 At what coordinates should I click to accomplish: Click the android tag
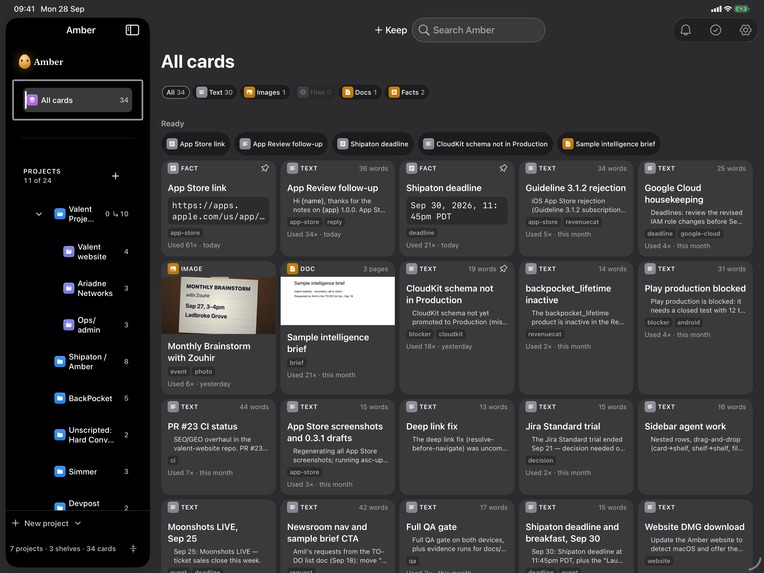point(688,322)
